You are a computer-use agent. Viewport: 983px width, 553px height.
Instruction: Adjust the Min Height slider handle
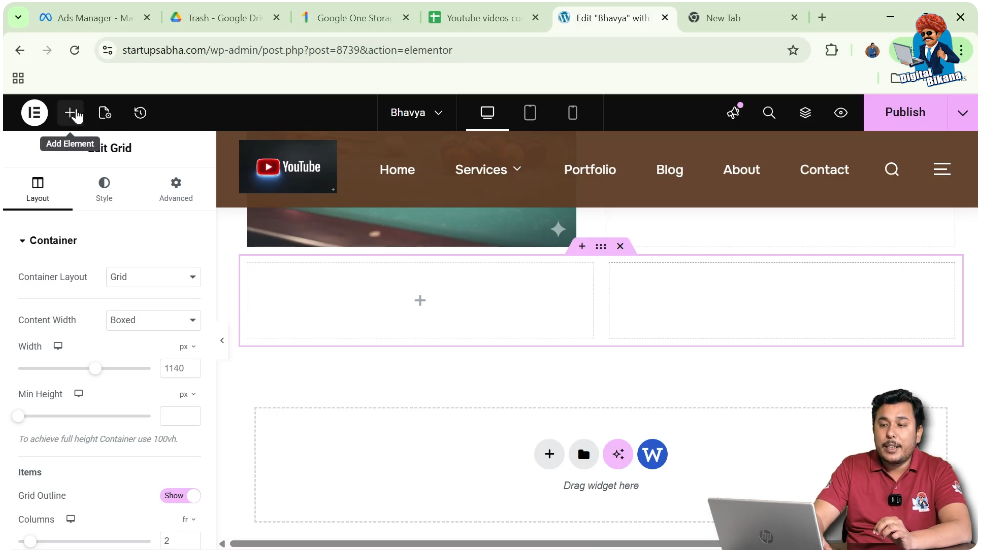point(19,416)
